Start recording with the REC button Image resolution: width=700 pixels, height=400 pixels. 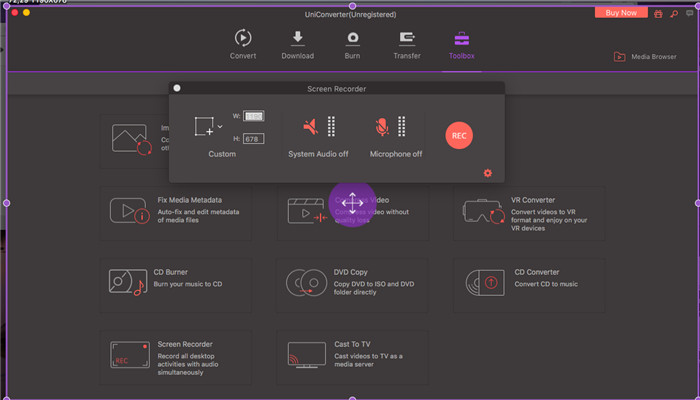[x=459, y=136]
